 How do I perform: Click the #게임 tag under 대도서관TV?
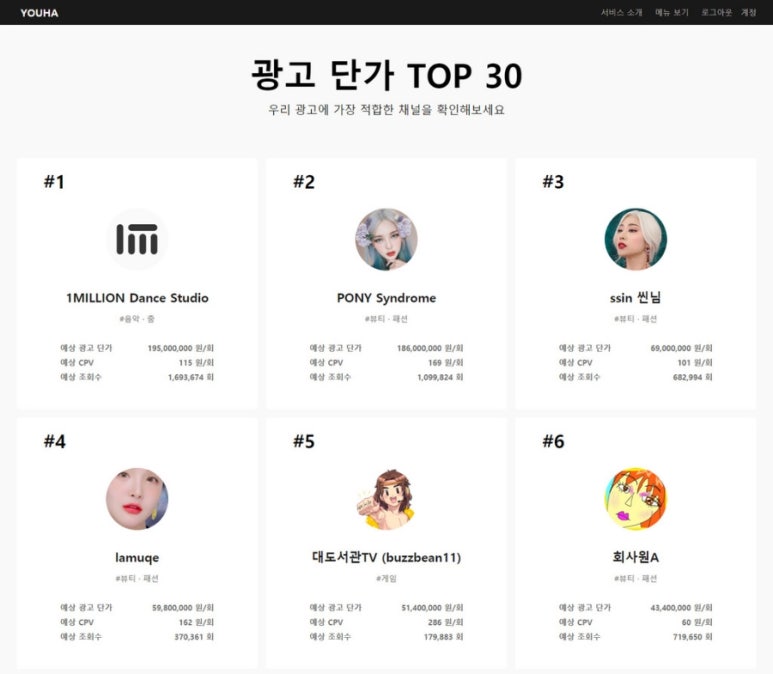pos(386,578)
